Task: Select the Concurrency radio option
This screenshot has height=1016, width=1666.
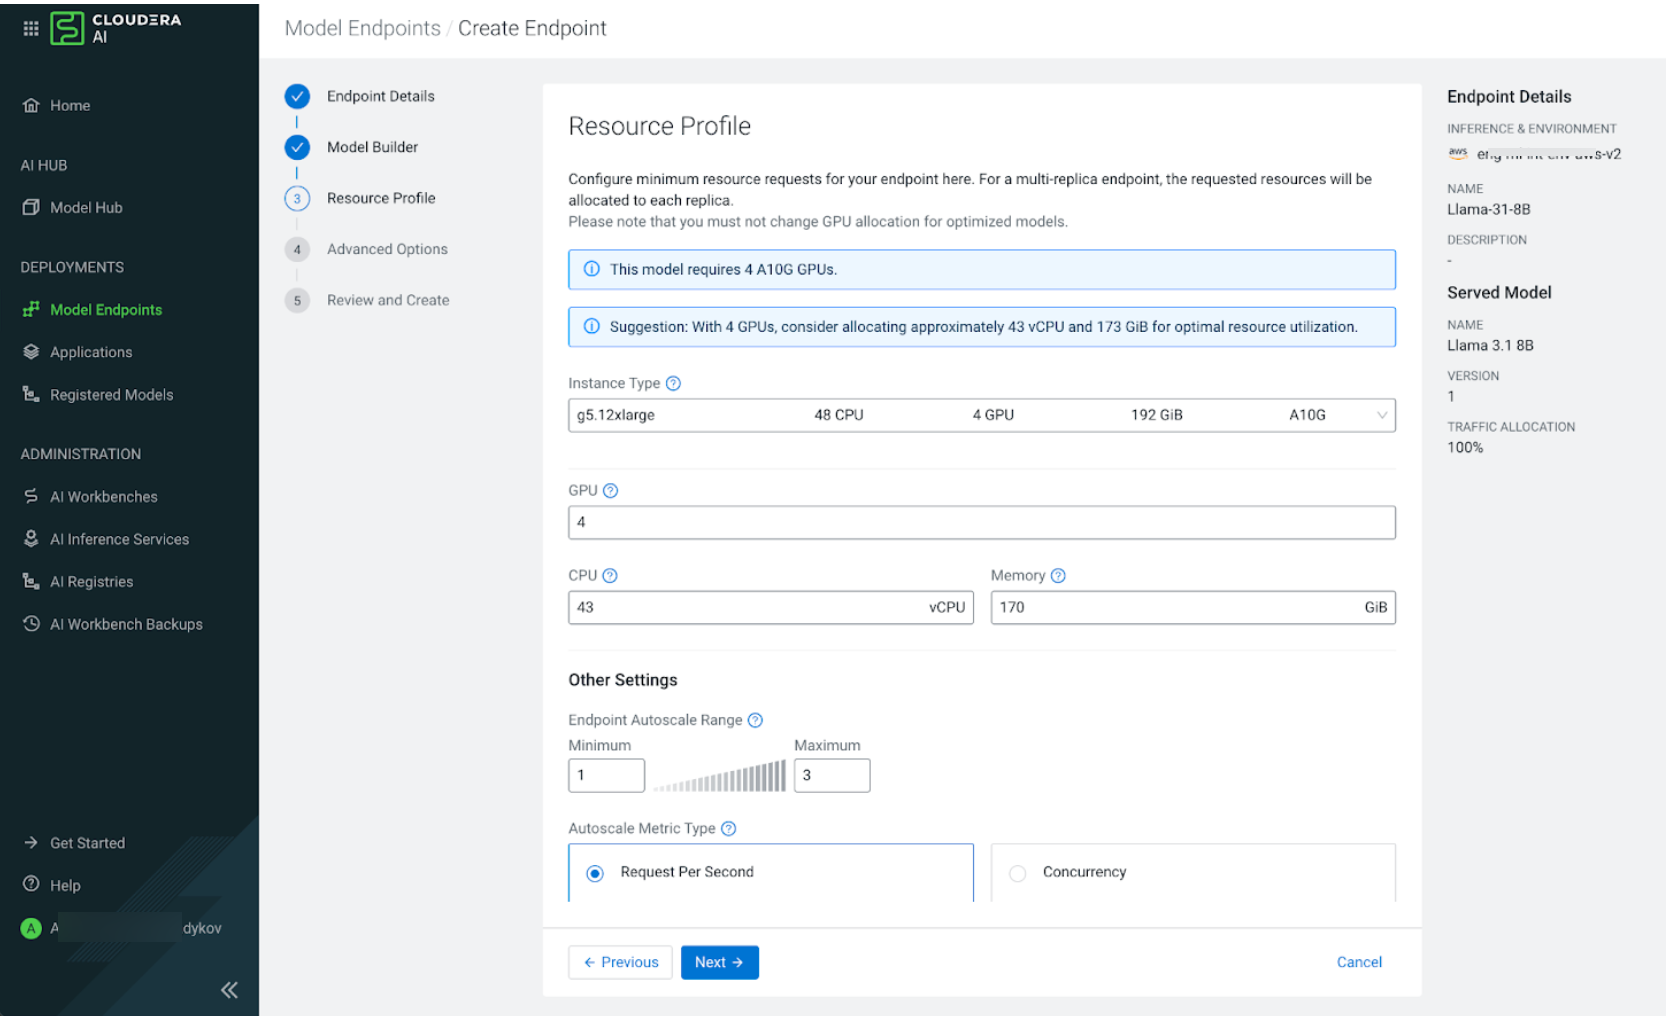Action: pos(1018,873)
